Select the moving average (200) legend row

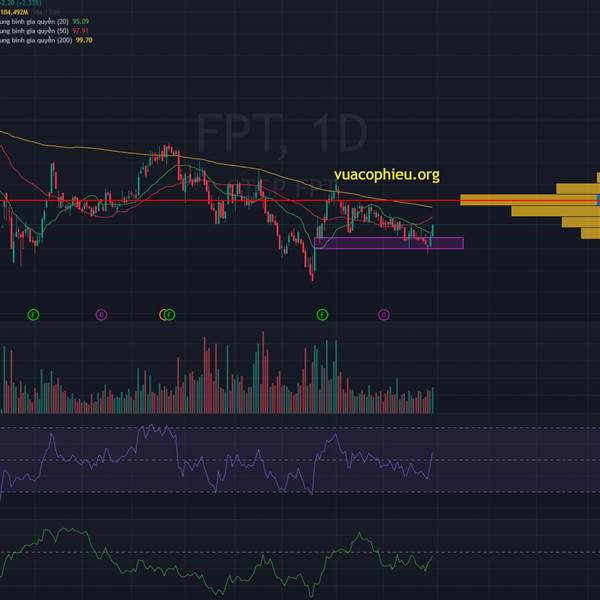click(46, 40)
